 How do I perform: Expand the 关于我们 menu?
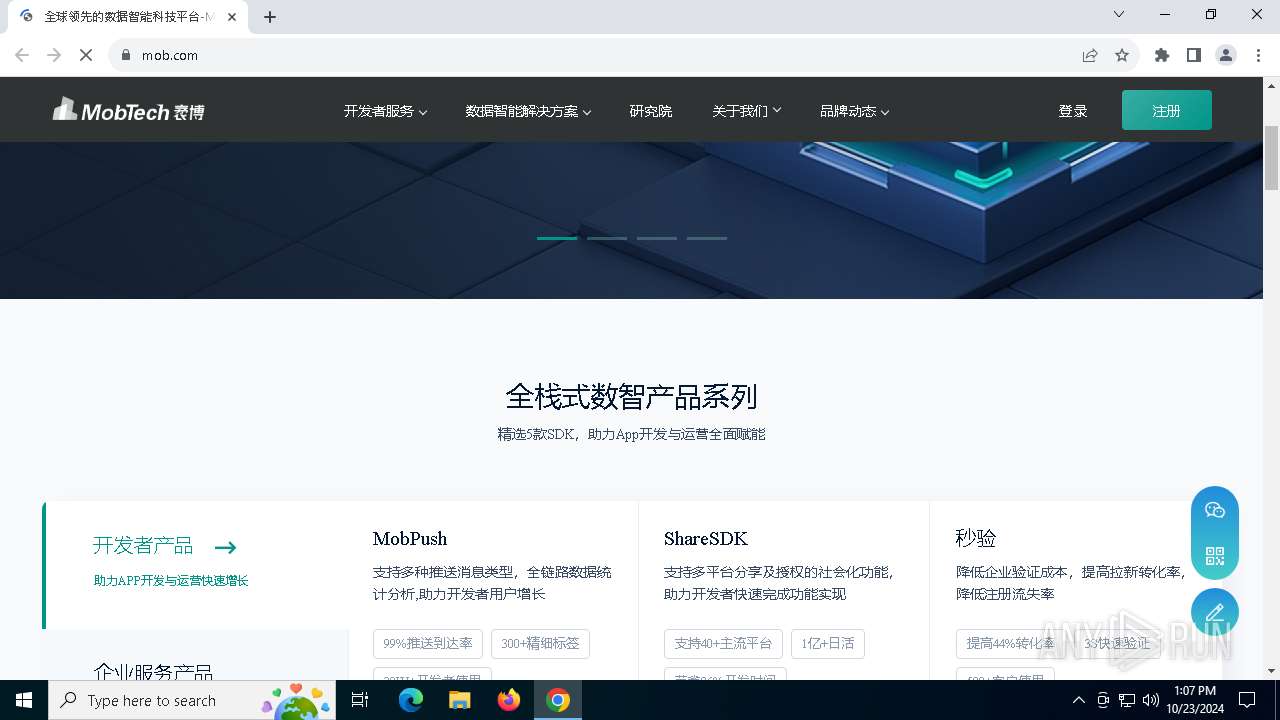(x=746, y=111)
